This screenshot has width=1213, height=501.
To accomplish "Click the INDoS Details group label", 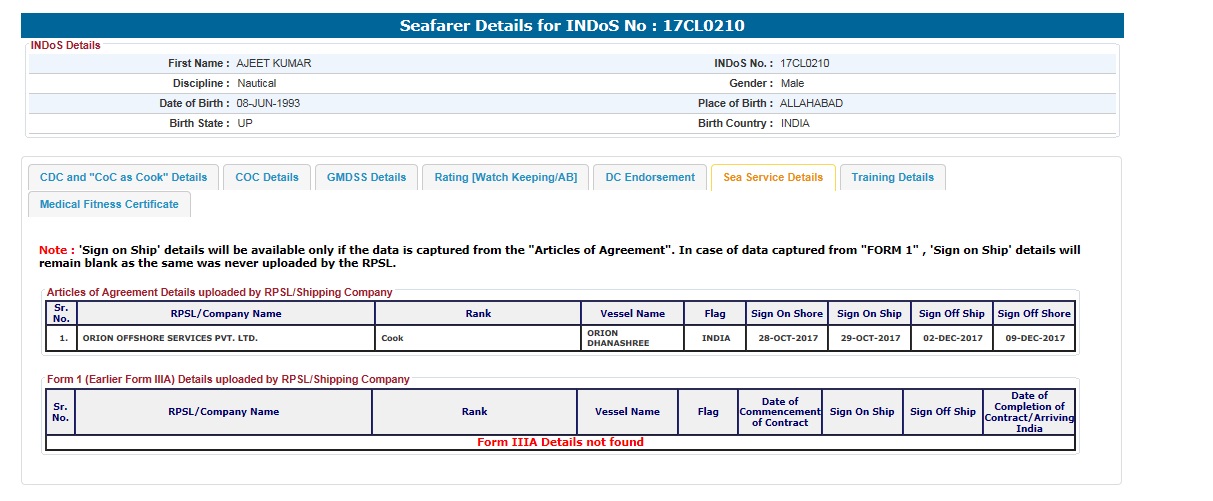I will (x=65, y=45).
